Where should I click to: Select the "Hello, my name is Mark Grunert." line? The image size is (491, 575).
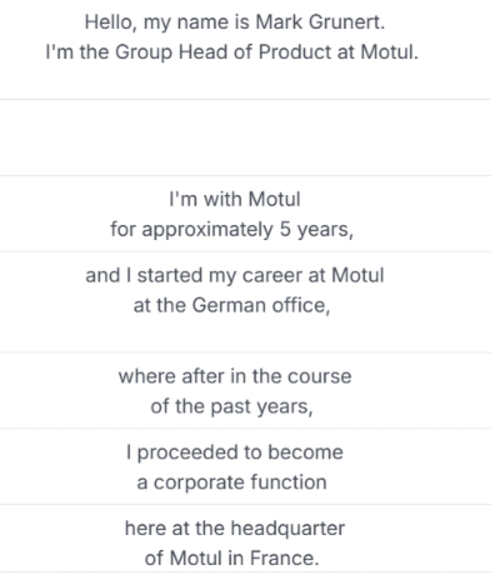[235, 22]
